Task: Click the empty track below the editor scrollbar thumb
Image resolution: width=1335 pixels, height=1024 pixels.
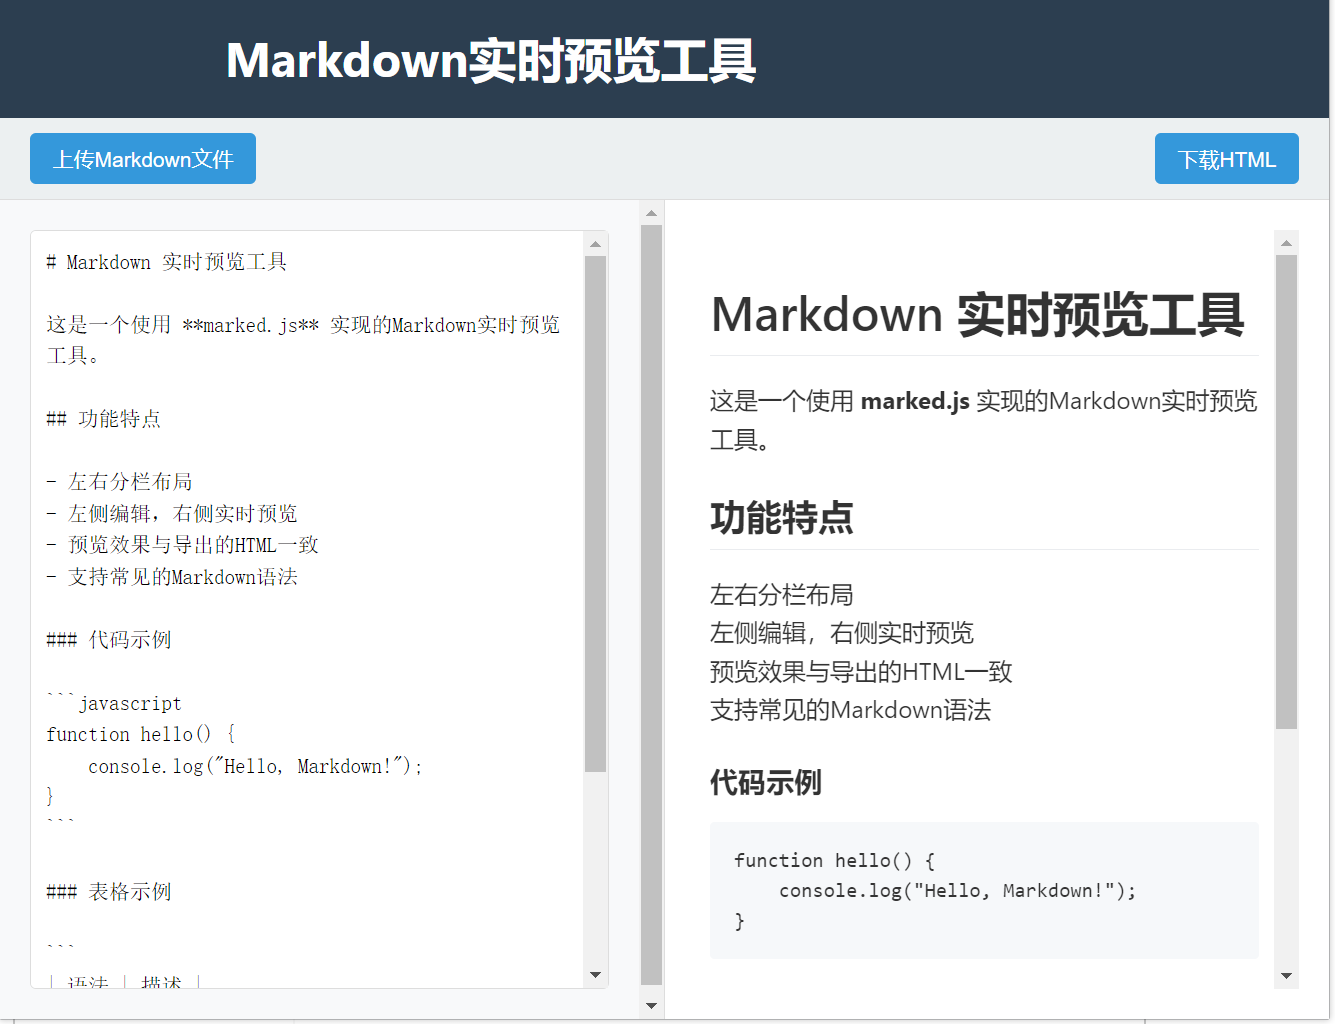Action: 595,870
